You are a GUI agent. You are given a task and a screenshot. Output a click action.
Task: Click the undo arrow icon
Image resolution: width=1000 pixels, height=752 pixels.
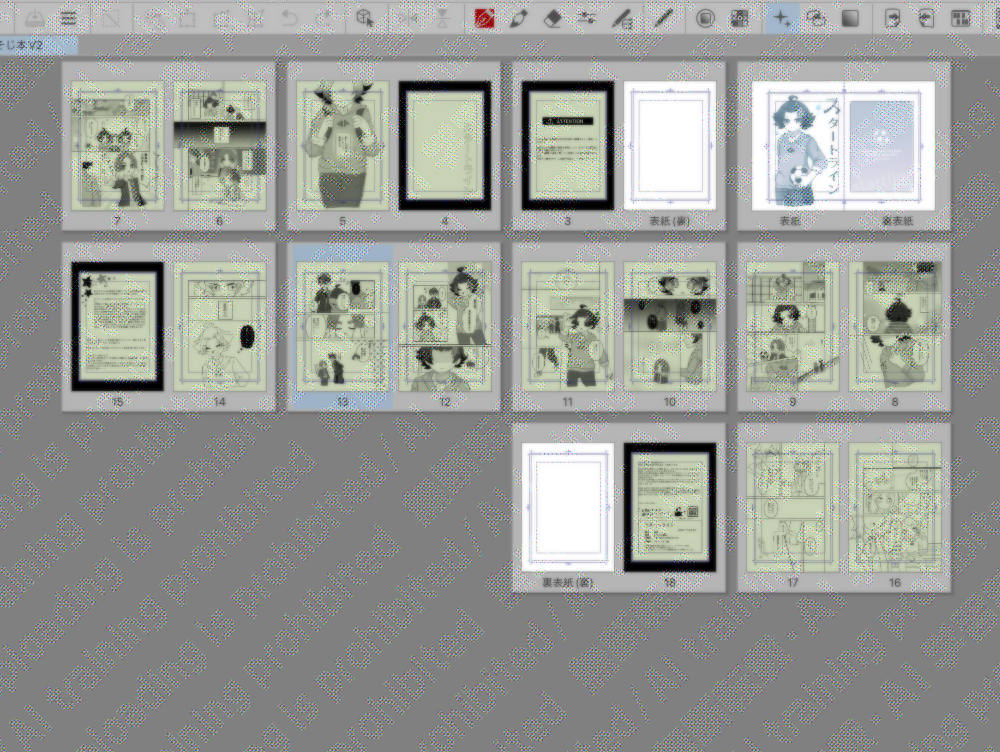pyautogui.click(x=289, y=18)
